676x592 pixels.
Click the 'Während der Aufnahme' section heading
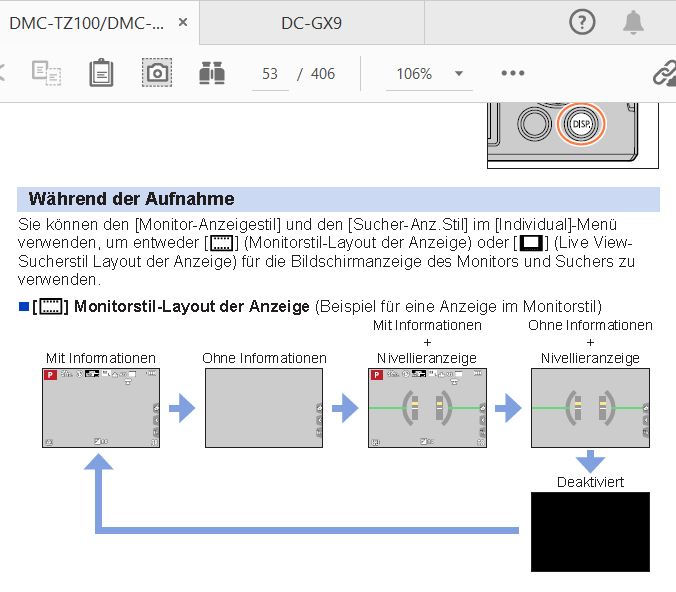(x=132, y=199)
